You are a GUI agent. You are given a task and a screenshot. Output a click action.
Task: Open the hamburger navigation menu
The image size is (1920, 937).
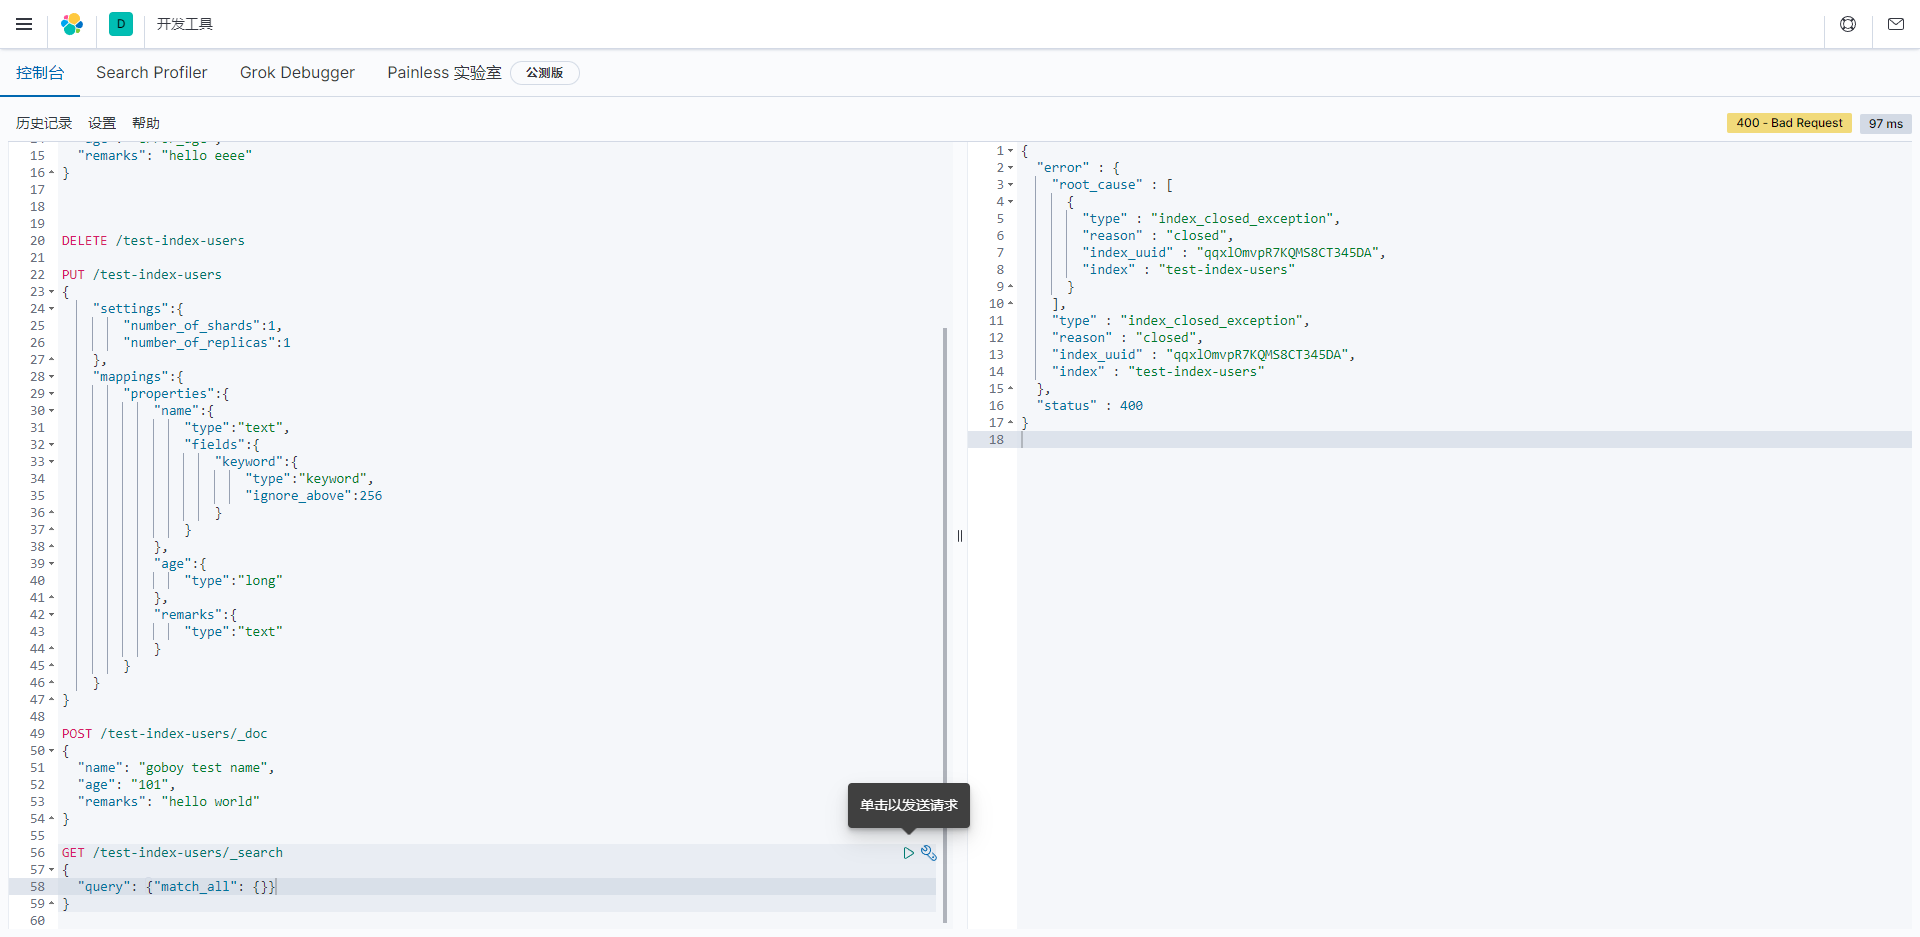click(24, 24)
